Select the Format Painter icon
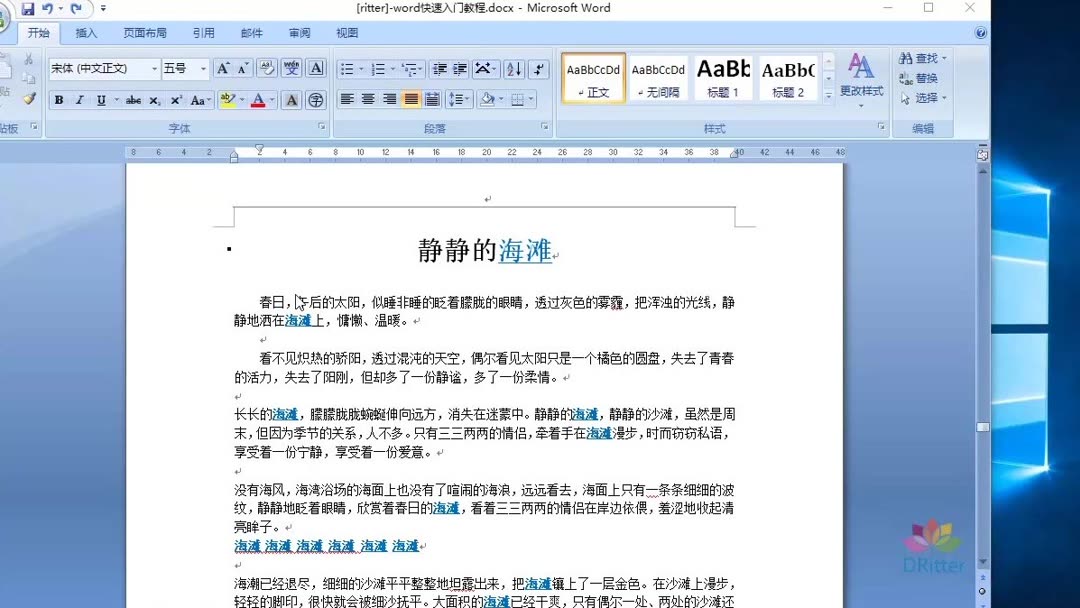The width and height of the screenshot is (1080, 608). [28, 100]
